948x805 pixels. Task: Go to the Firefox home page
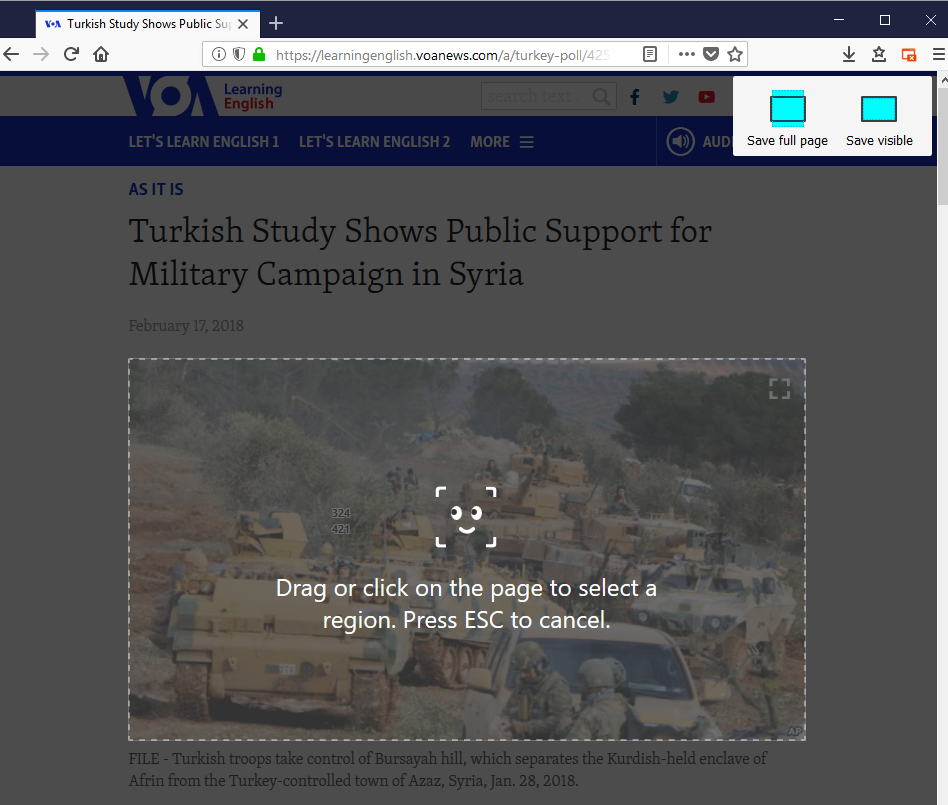click(x=101, y=54)
